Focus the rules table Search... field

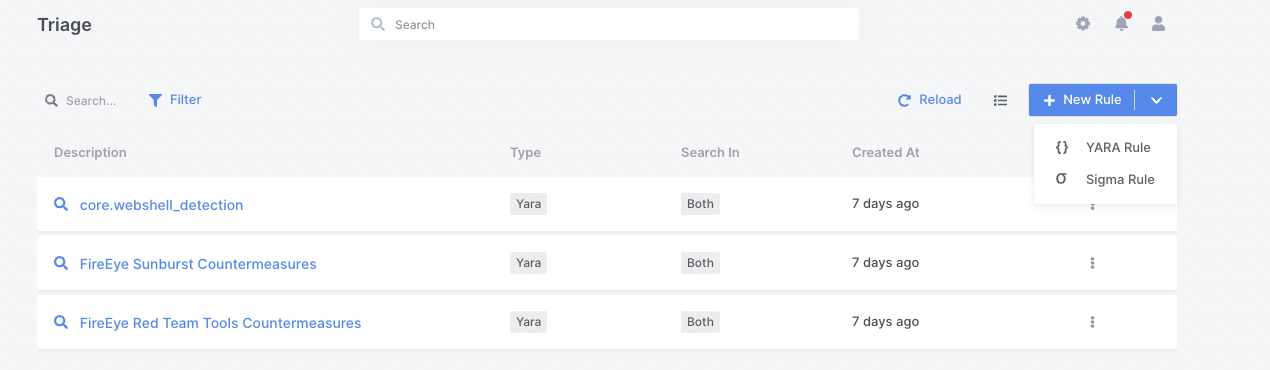coord(91,101)
